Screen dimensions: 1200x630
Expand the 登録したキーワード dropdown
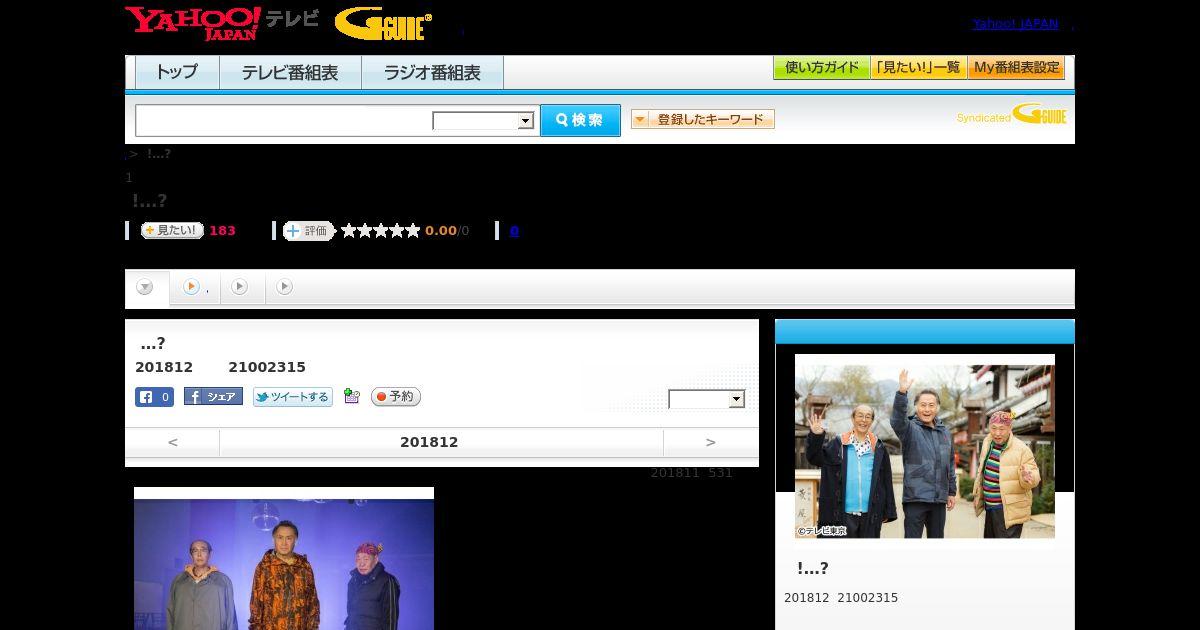tap(703, 119)
